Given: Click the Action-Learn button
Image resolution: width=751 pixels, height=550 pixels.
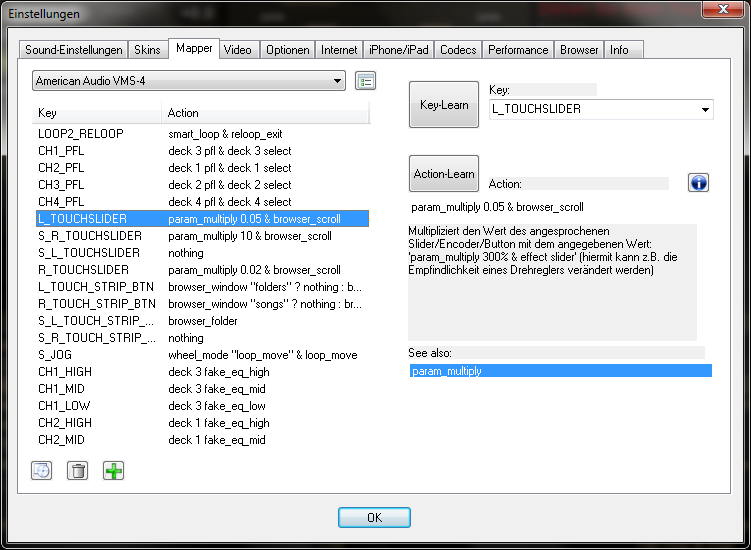Looking at the screenshot, I should pyautogui.click(x=444, y=173).
